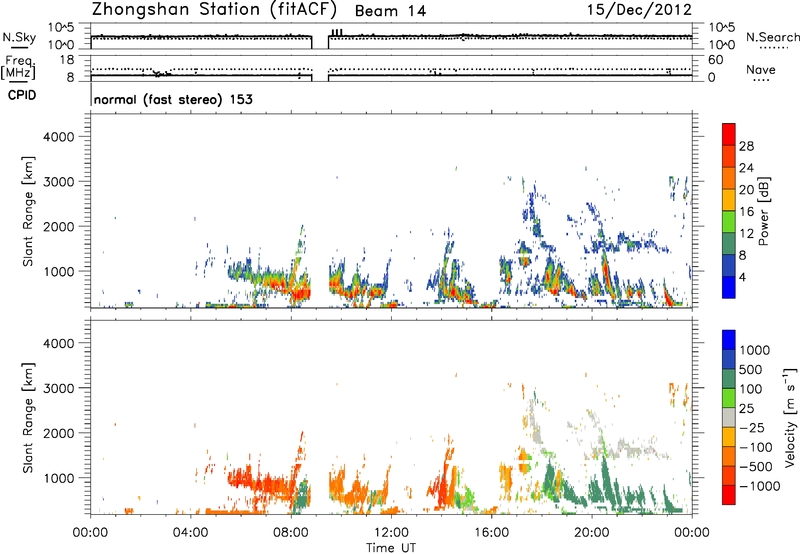
Task: Click the red velocity segment below -1000
Action: [729, 495]
